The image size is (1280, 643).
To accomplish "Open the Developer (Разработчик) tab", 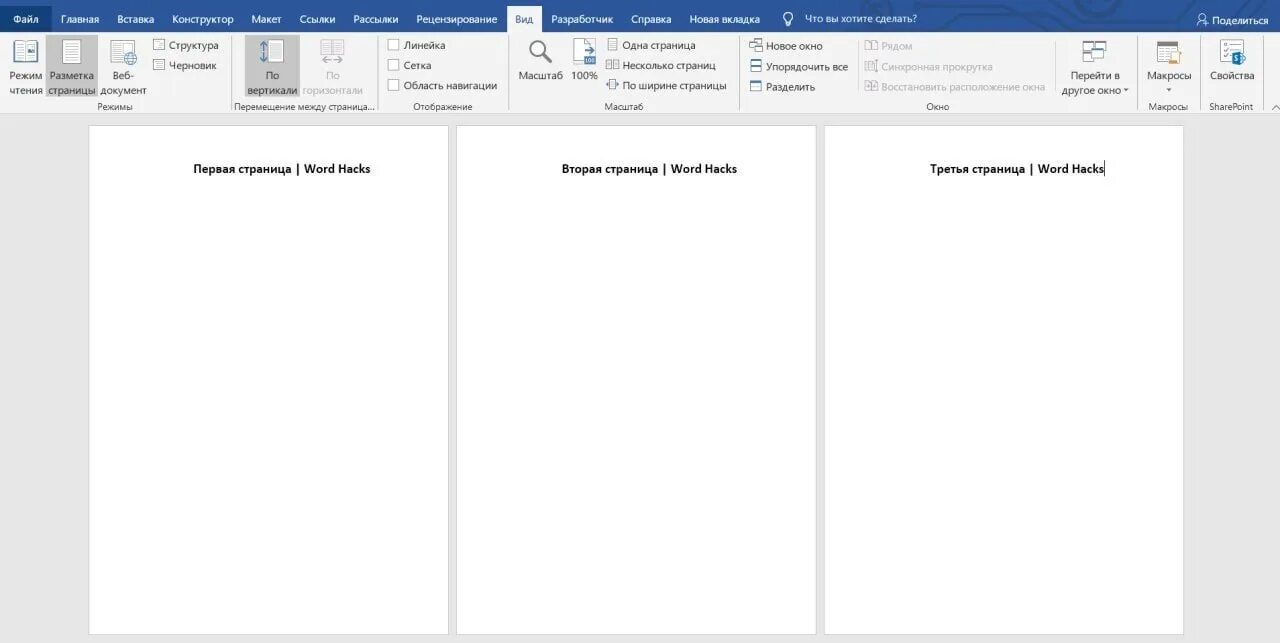I will point(582,19).
